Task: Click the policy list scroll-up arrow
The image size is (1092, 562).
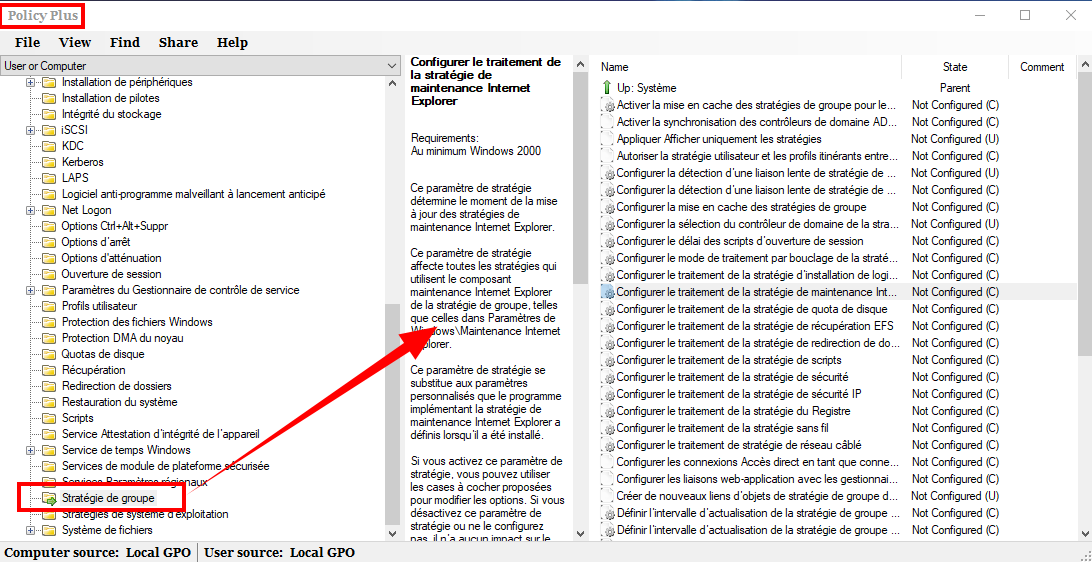Action: click(1084, 63)
